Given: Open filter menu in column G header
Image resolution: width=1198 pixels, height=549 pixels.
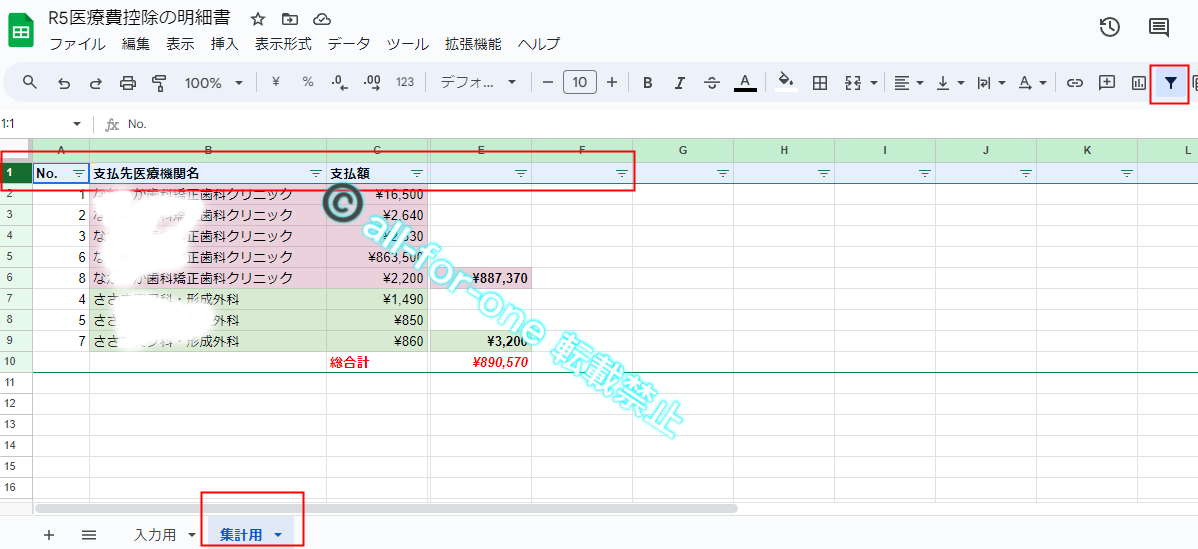Looking at the screenshot, I should tap(723, 173).
